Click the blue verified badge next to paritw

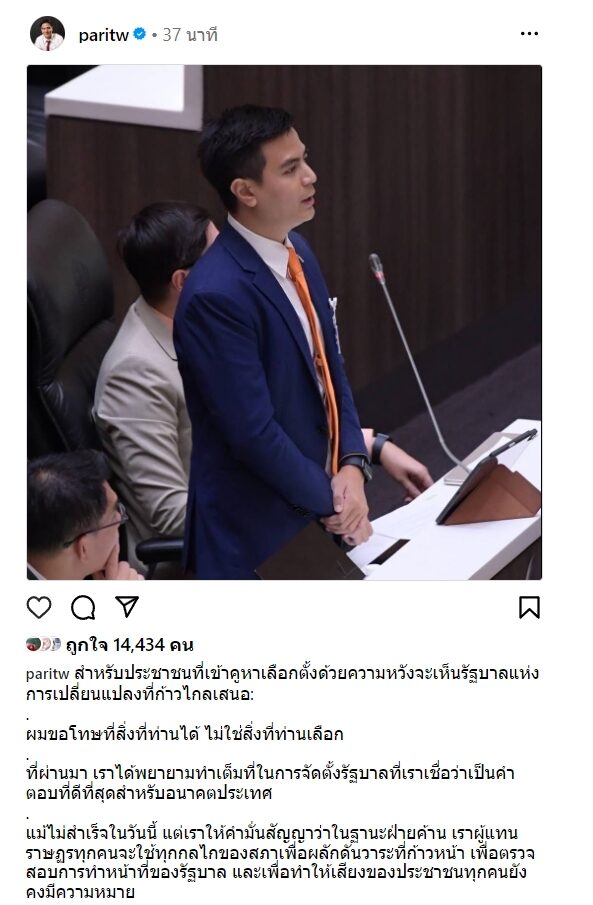pyautogui.click(x=139, y=34)
